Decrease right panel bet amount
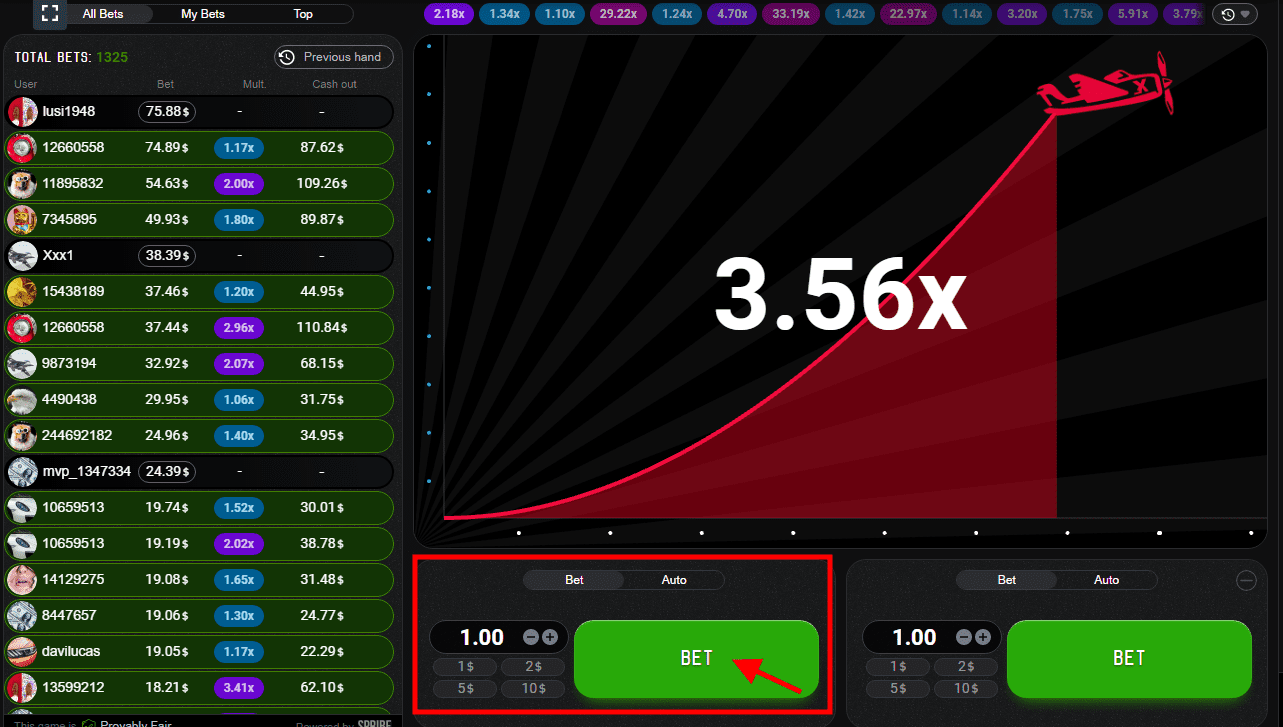Image resolution: width=1283 pixels, height=727 pixels. pos(964,637)
